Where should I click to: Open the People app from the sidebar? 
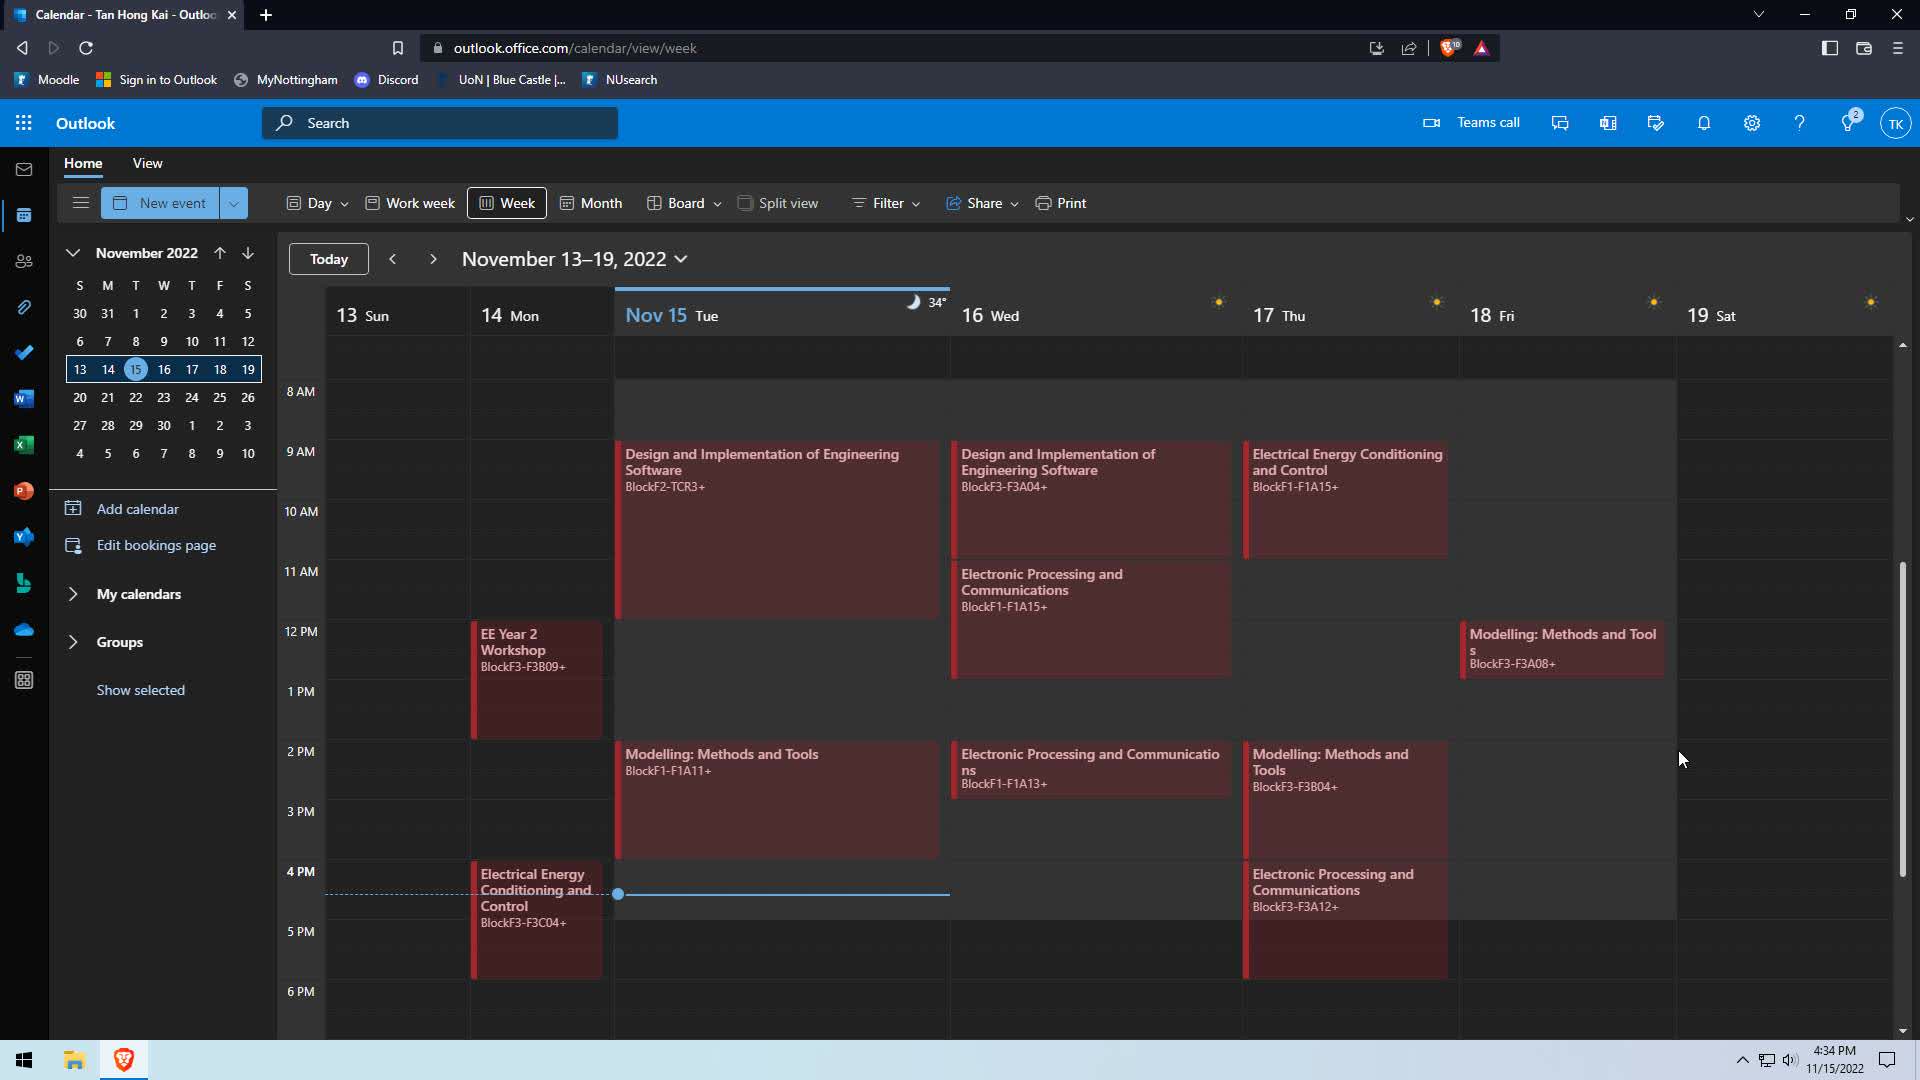coord(24,261)
